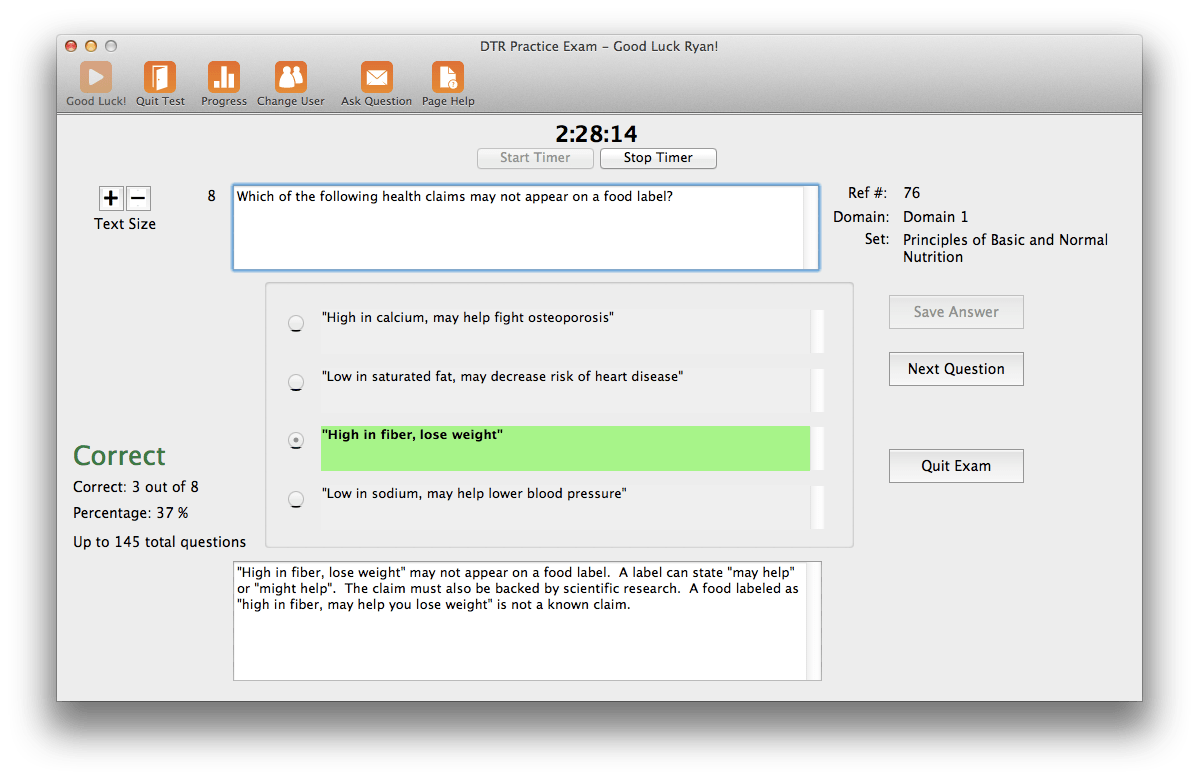The width and height of the screenshot is (1199, 780).
Task: Open the Ask Question envelope icon
Action: 376,77
